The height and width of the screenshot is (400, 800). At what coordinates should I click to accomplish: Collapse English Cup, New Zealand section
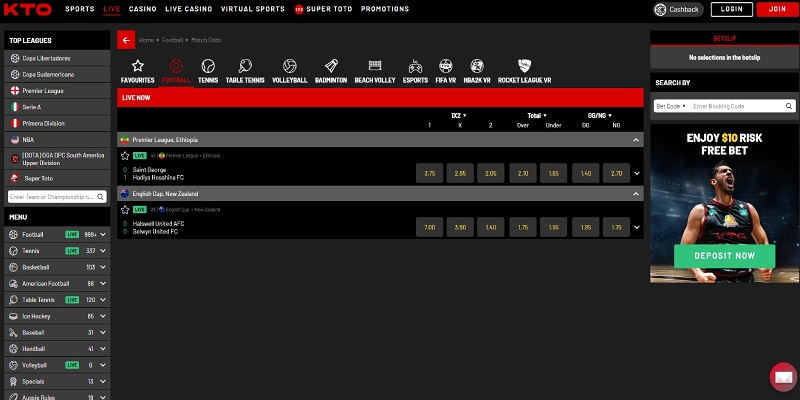(x=636, y=194)
